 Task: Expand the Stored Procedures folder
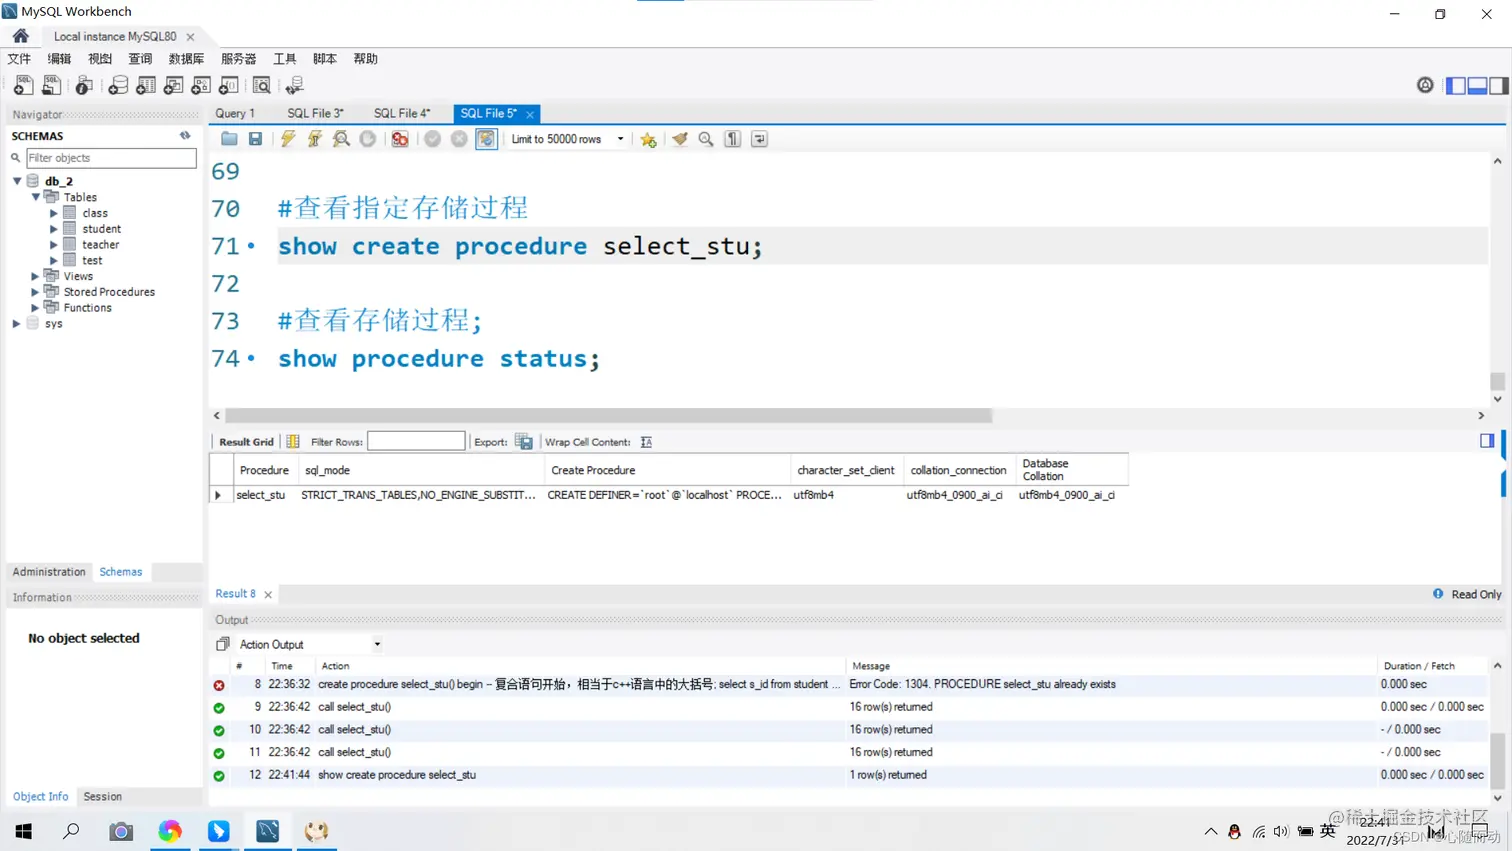pos(36,292)
